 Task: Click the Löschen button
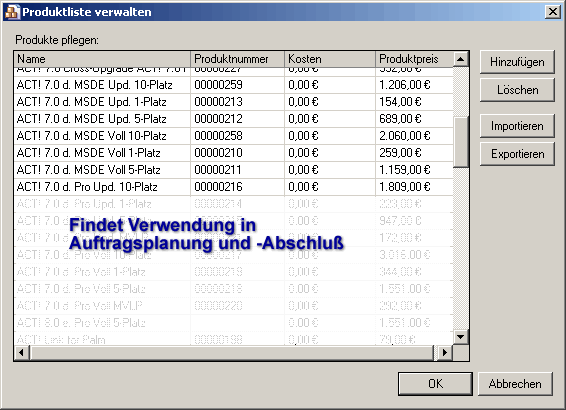pos(517,90)
